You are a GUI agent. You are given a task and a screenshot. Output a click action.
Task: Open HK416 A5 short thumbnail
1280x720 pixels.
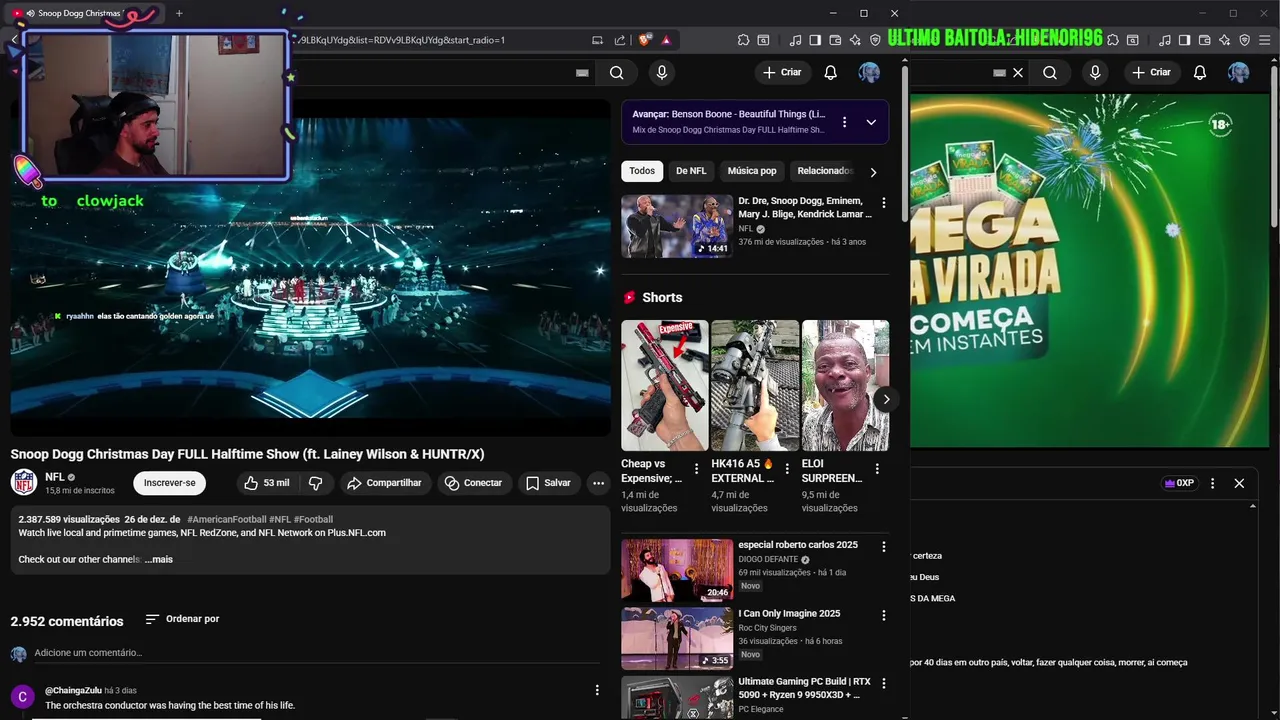point(755,385)
